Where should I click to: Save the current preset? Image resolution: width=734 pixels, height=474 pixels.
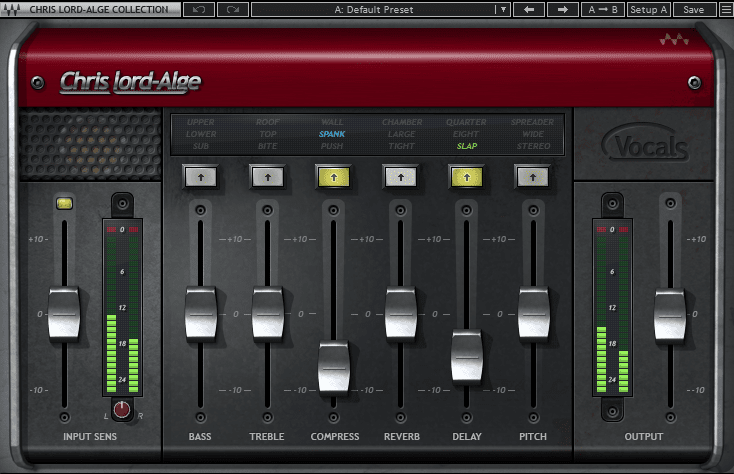click(694, 9)
